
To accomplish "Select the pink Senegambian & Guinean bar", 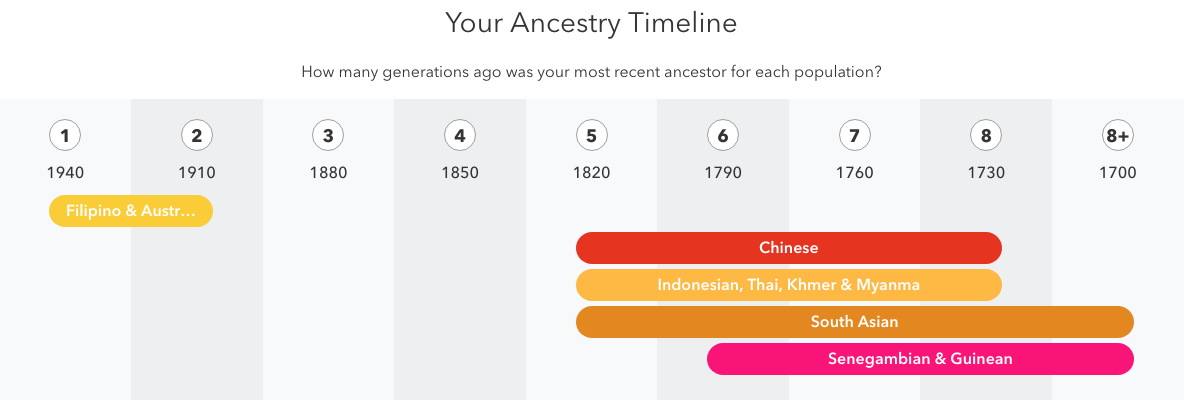I will coord(921,359).
